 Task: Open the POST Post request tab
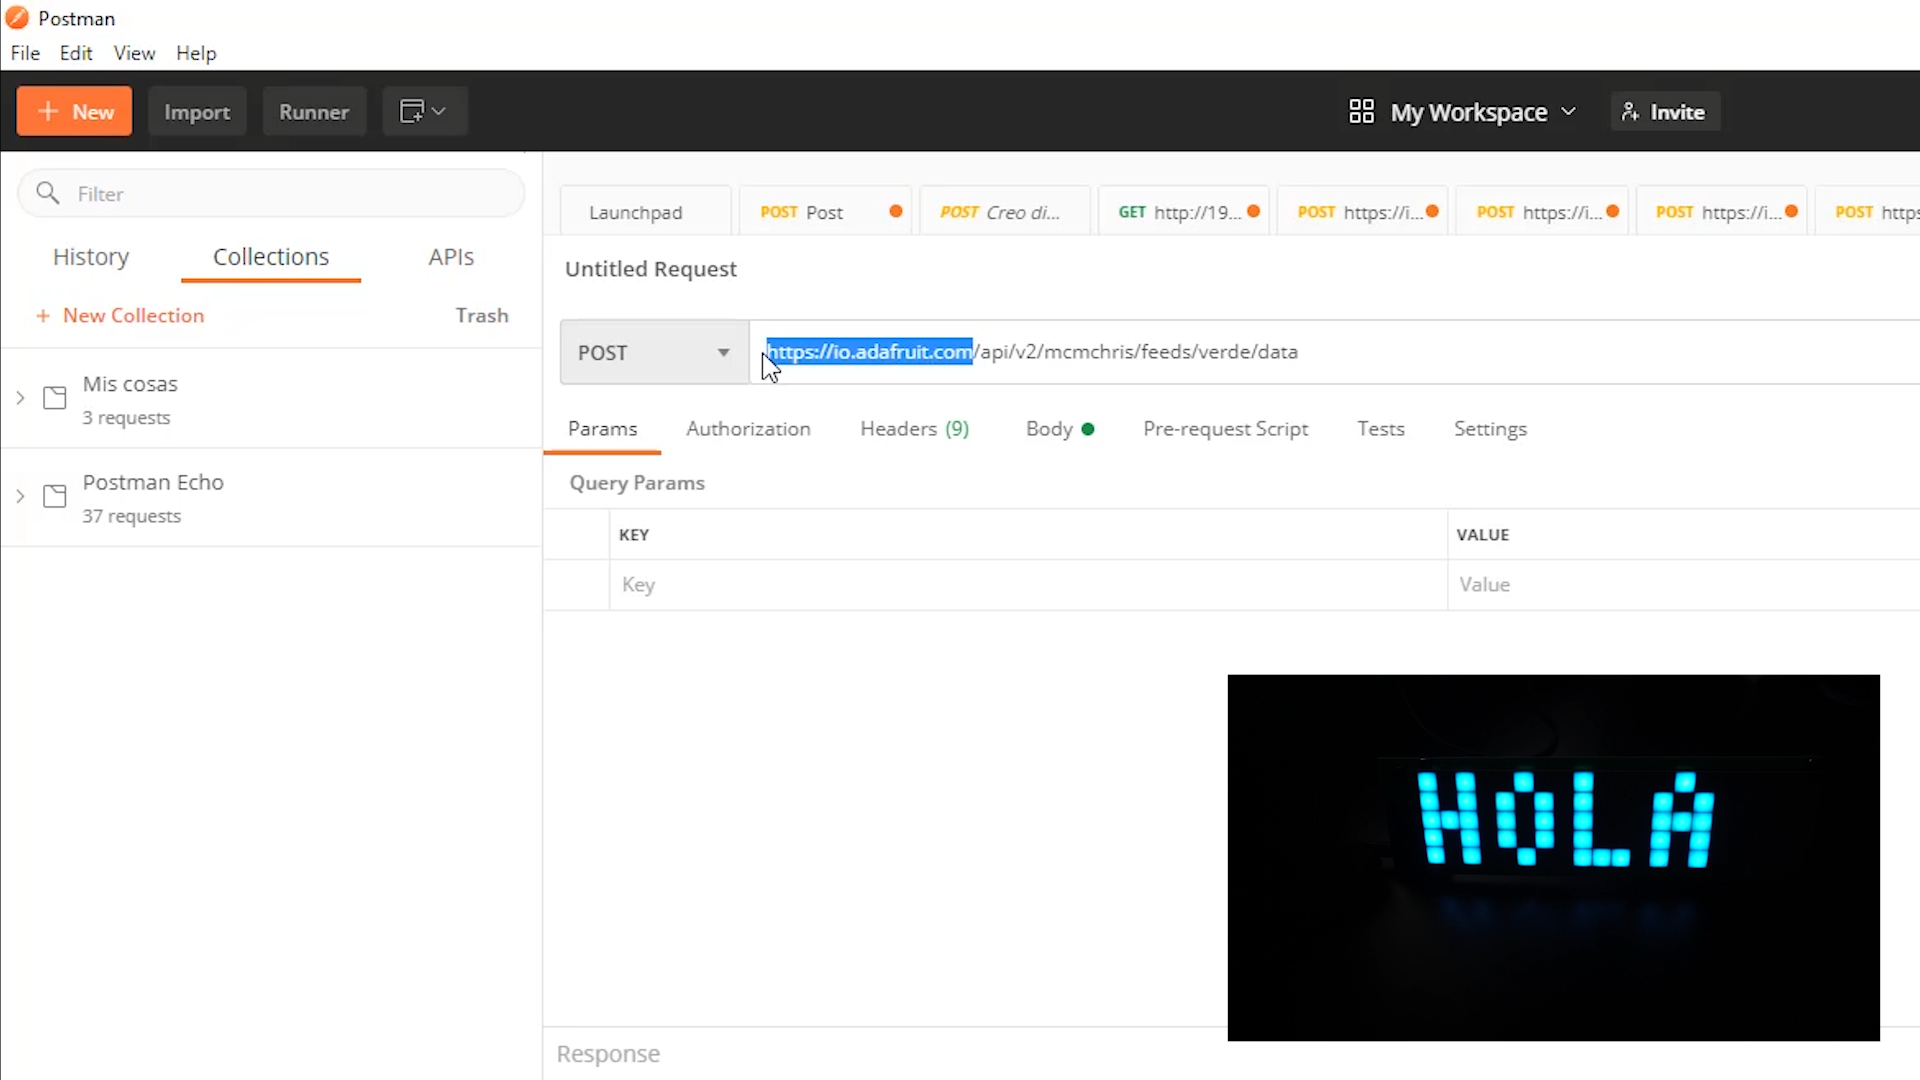(824, 212)
